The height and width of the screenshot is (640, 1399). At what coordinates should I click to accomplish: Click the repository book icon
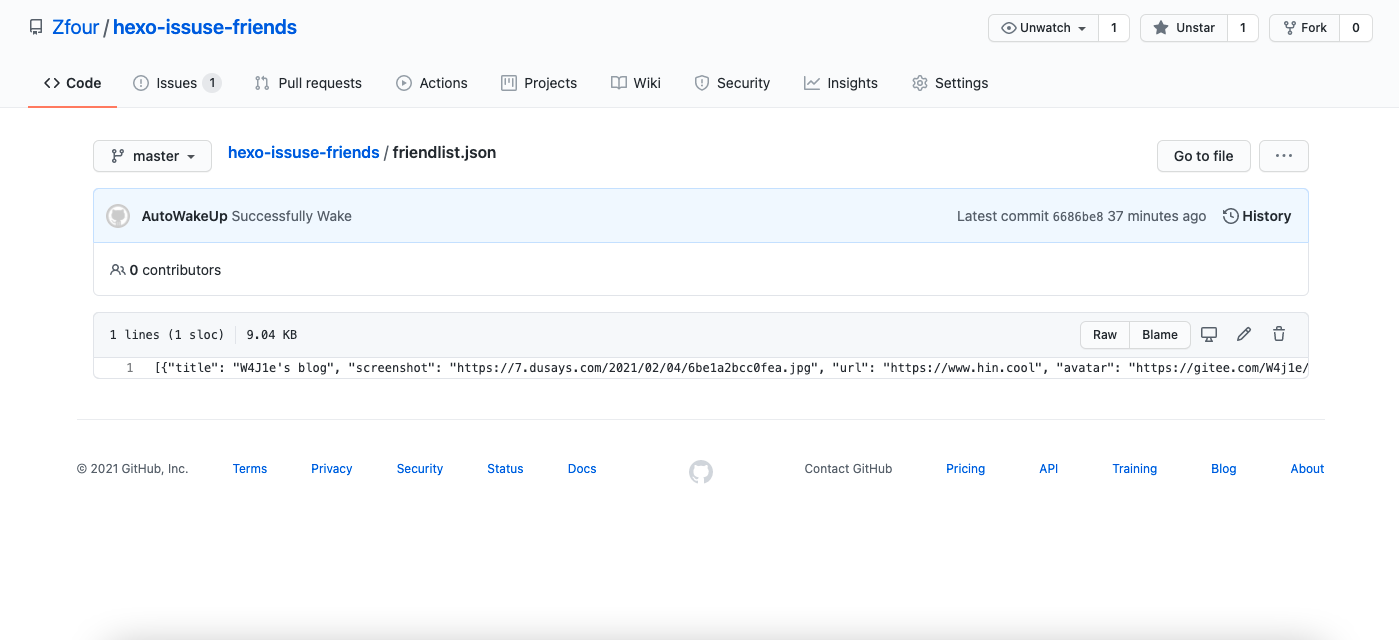coord(36,28)
